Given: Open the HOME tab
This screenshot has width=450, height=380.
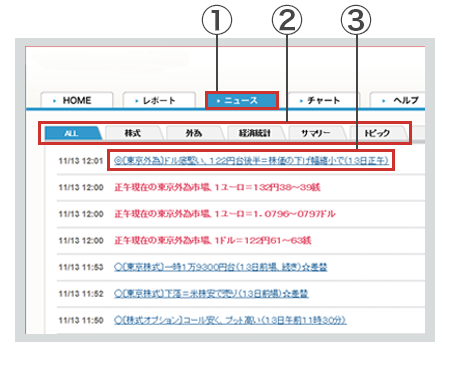Looking at the screenshot, I should [x=77, y=100].
